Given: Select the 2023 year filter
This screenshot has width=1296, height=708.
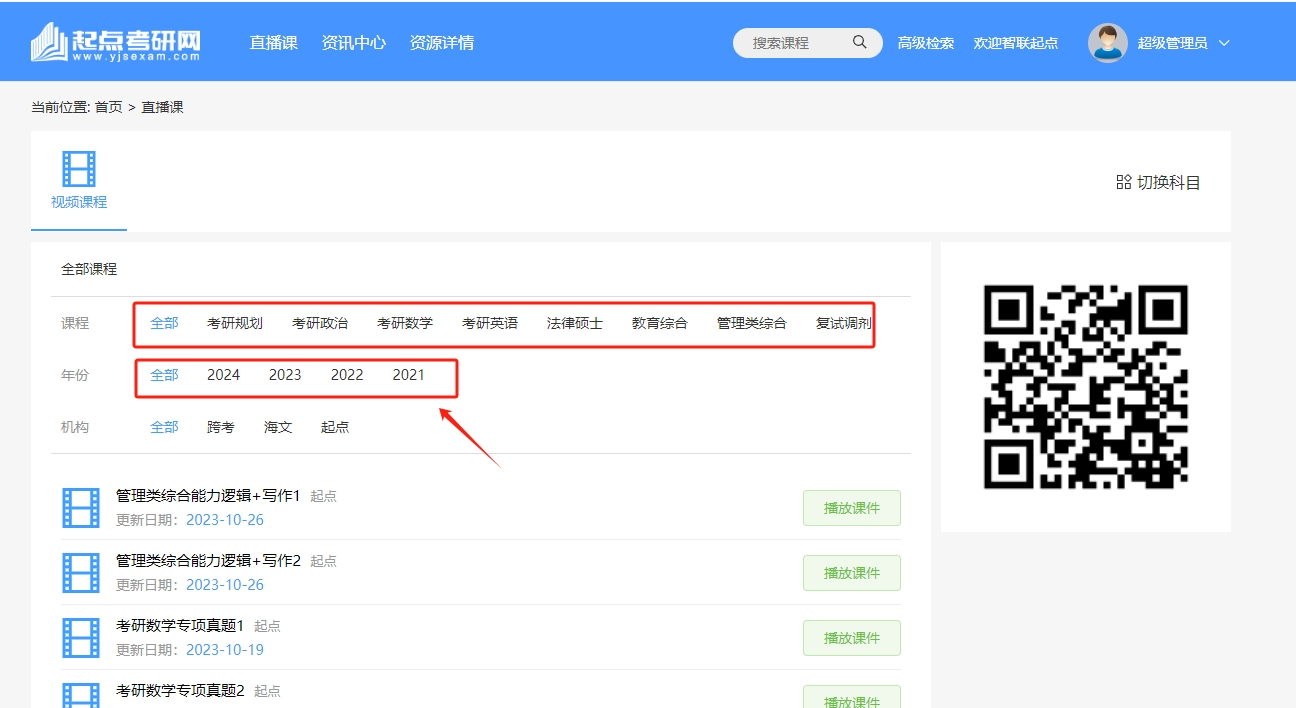Looking at the screenshot, I should [285, 375].
